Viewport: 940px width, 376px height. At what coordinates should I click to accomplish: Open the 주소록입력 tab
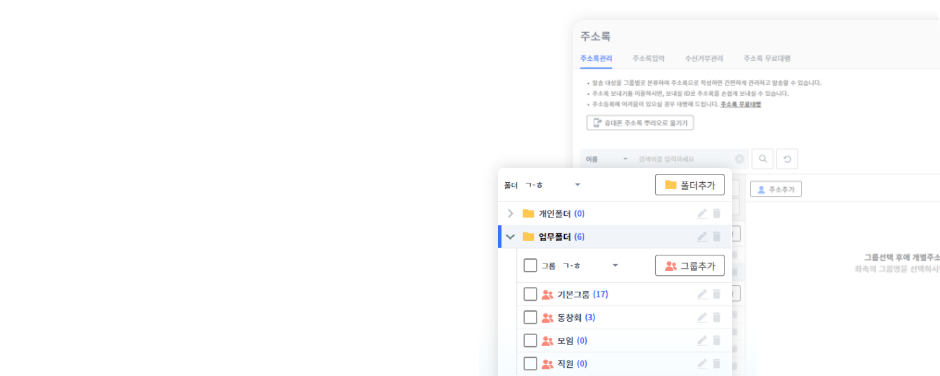point(648,59)
